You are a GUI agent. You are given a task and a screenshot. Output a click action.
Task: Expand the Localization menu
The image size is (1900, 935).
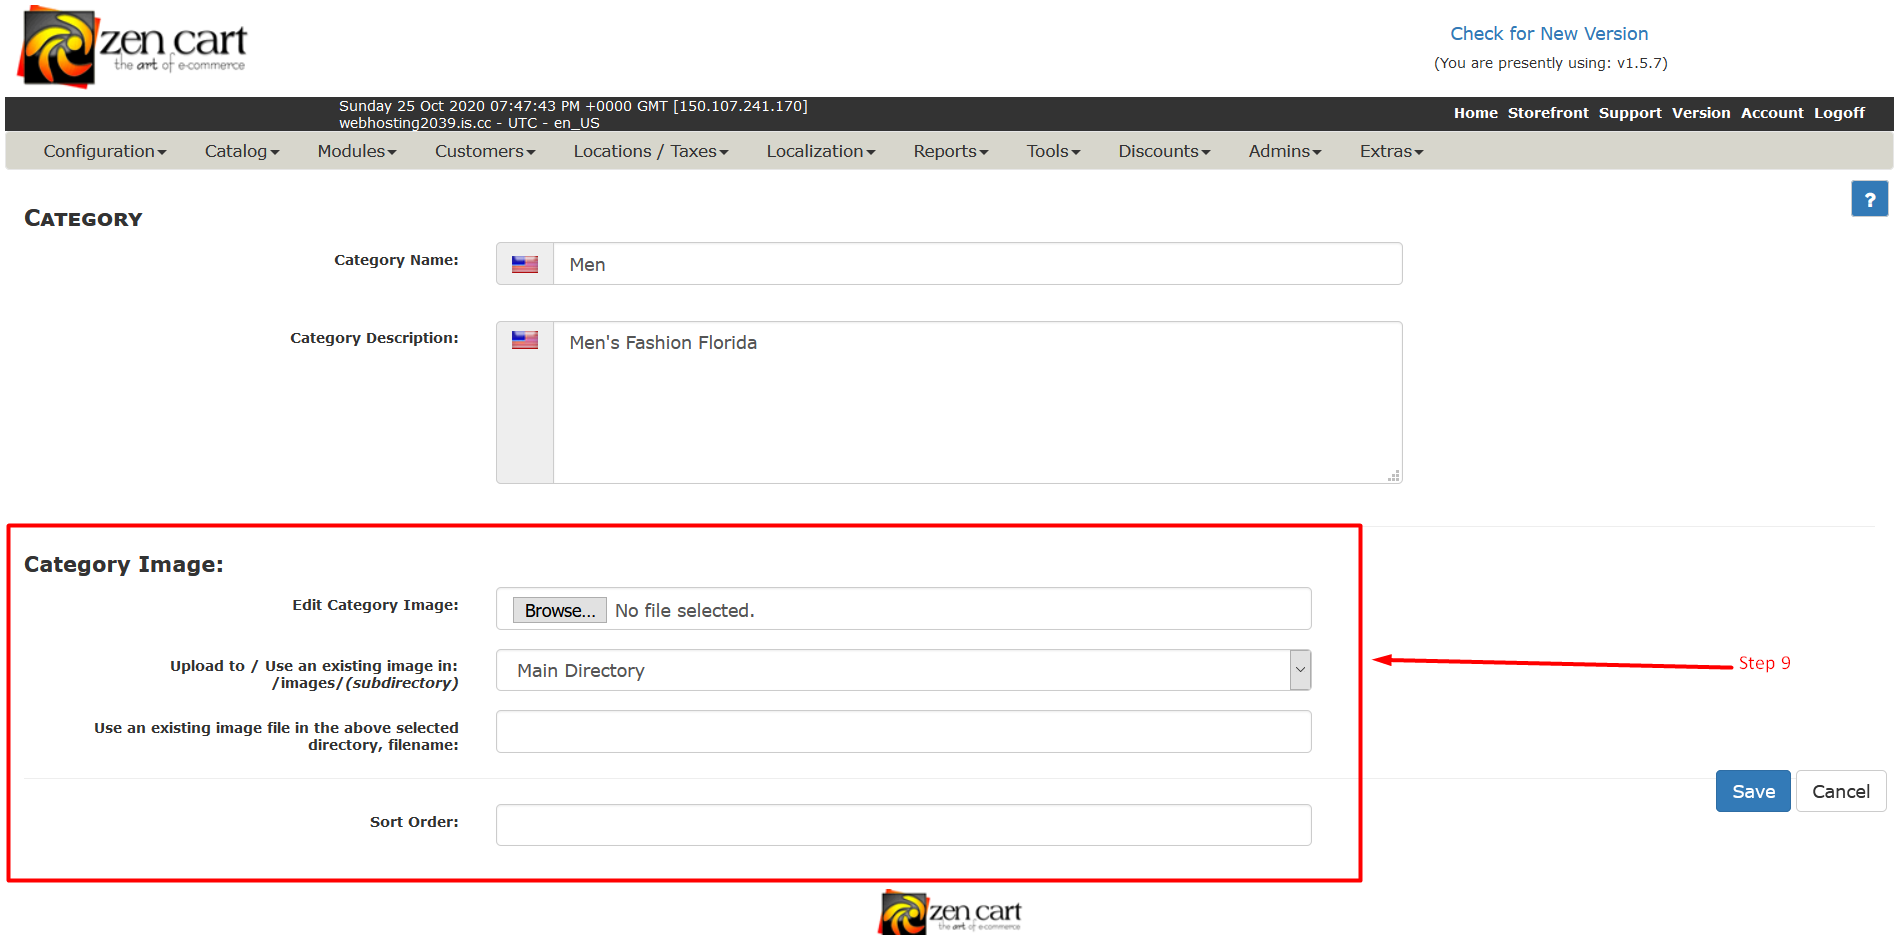pos(821,151)
